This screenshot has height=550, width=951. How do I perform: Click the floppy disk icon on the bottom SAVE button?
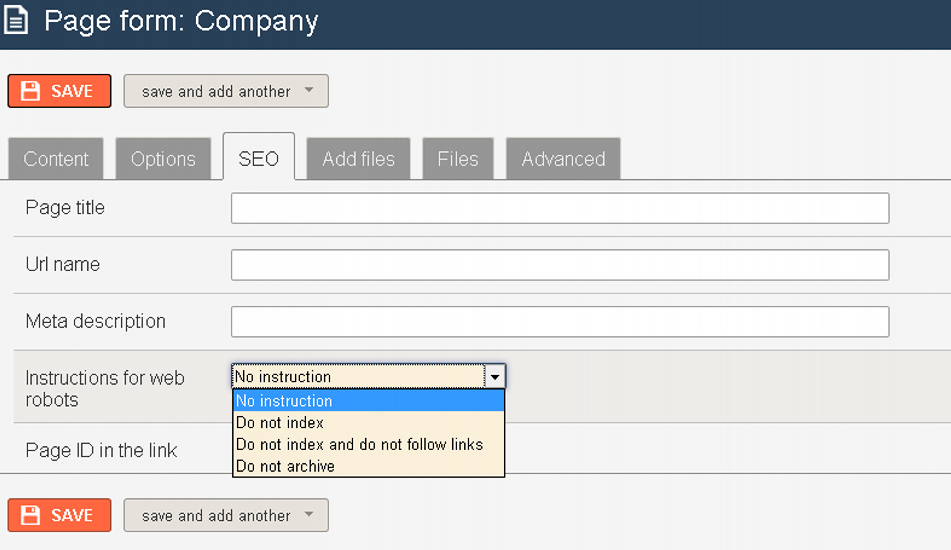click(30, 515)
